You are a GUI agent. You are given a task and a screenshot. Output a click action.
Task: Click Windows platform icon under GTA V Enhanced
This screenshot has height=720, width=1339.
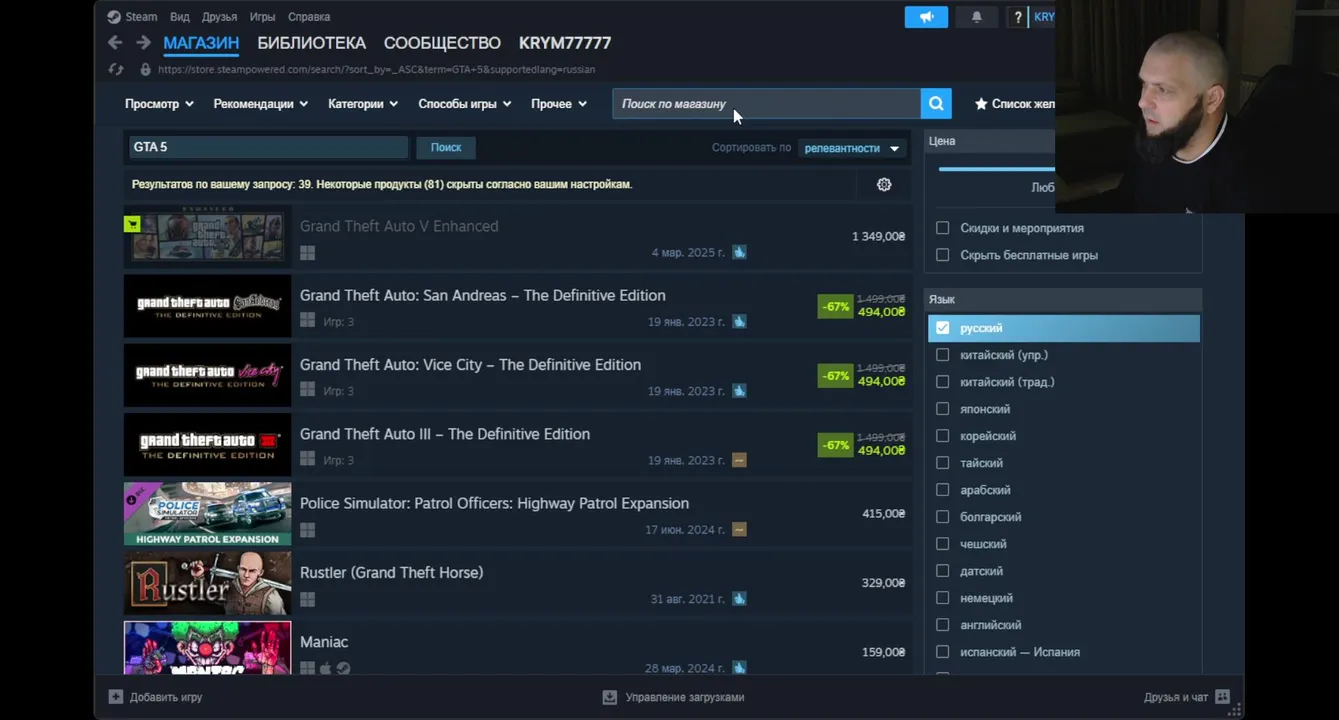tap(308, 253)
